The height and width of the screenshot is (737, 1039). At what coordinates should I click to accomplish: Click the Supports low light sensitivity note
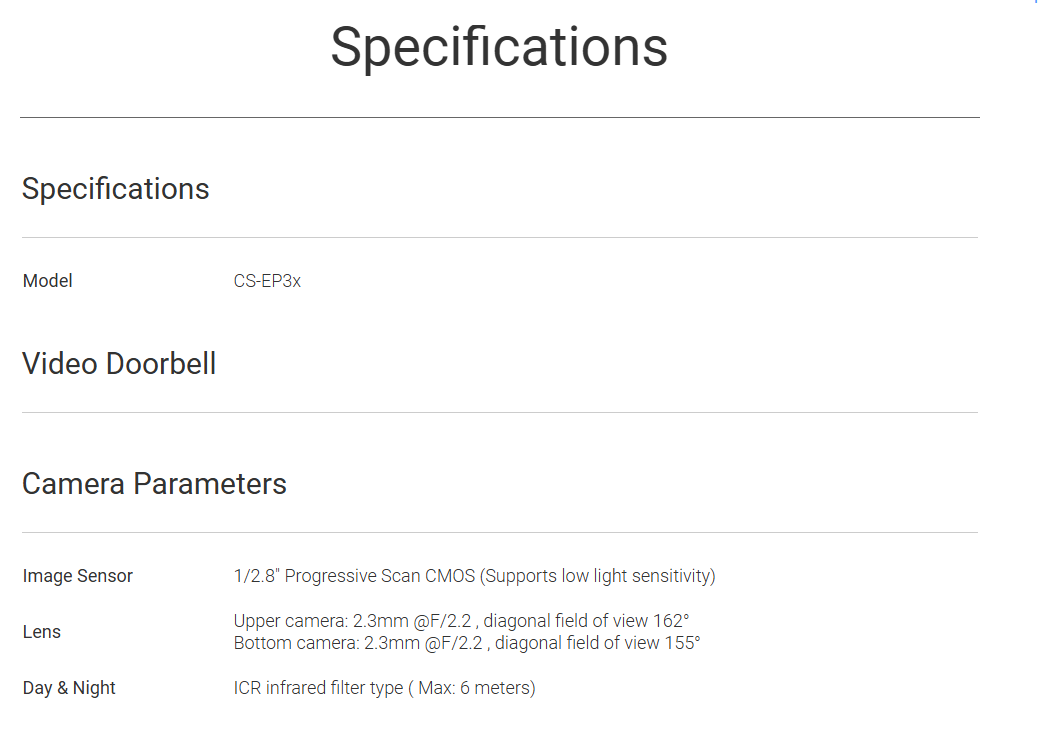[x=598, y=576]
